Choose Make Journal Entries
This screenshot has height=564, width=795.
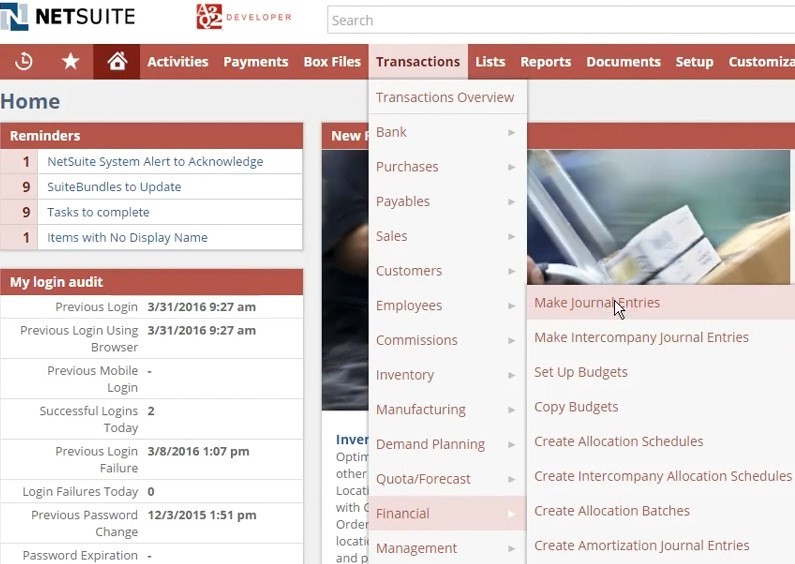click(x=661, y=303)
